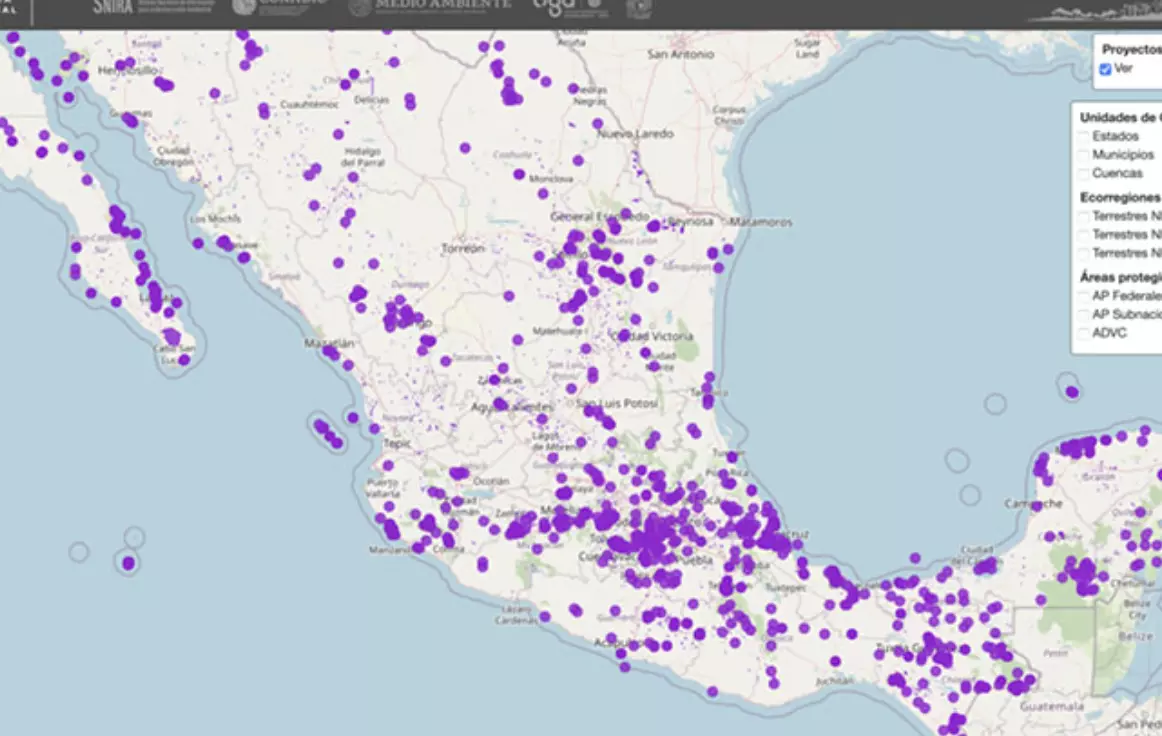This screenshot has height=736, width=1162.
Task: Select the purple marker in the Gulf of Mexico
Action: coord(1072,392)
